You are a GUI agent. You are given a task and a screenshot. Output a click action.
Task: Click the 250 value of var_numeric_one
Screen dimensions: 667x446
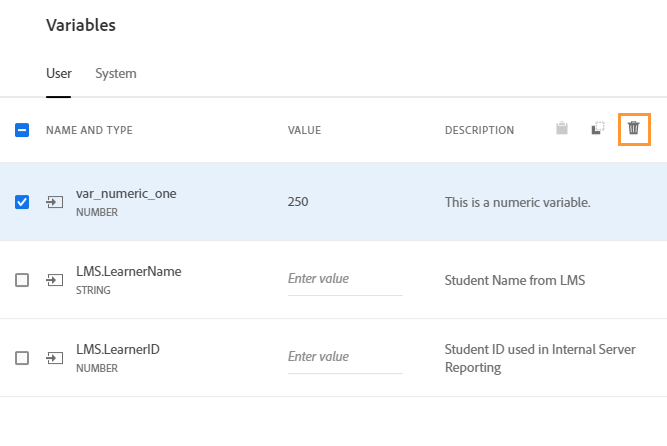click(x=298, y=202)
